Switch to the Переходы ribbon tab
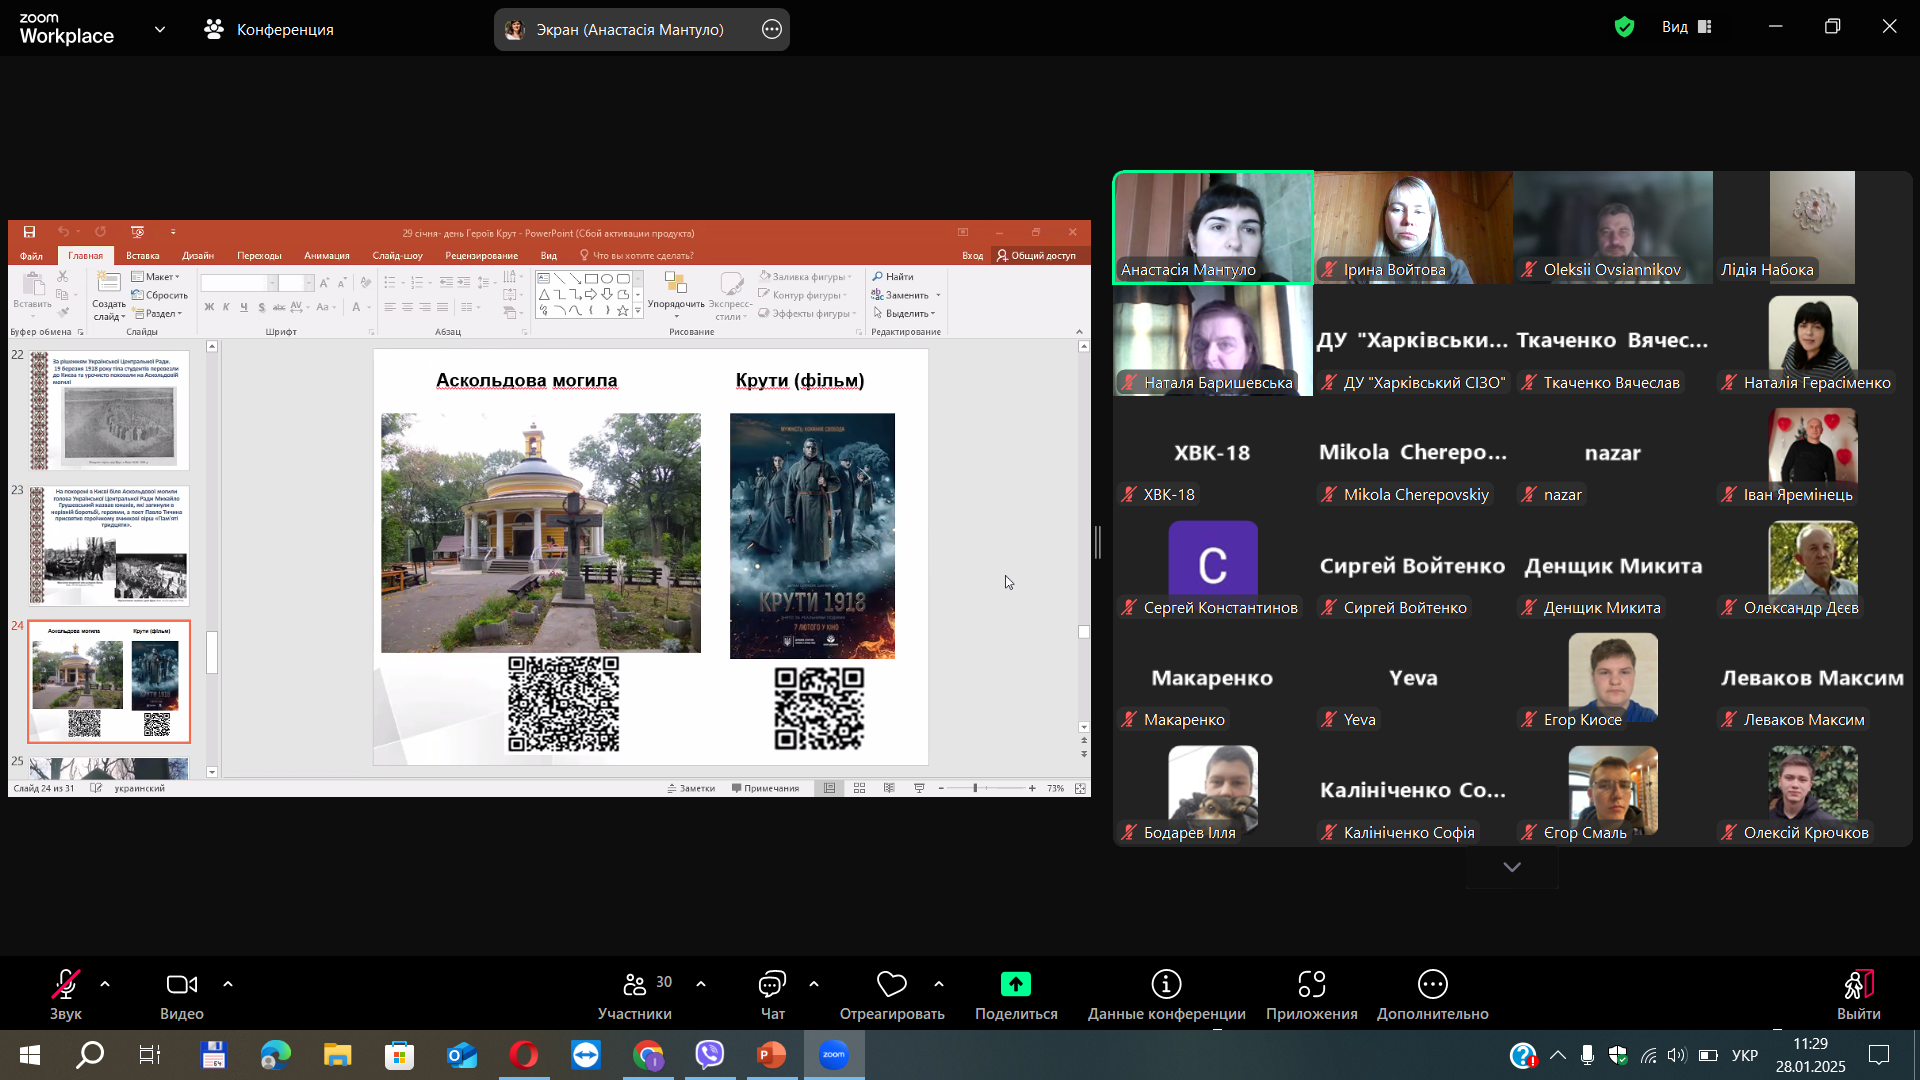Viewport: 1920px width, 1080px height. click(259, 256)
